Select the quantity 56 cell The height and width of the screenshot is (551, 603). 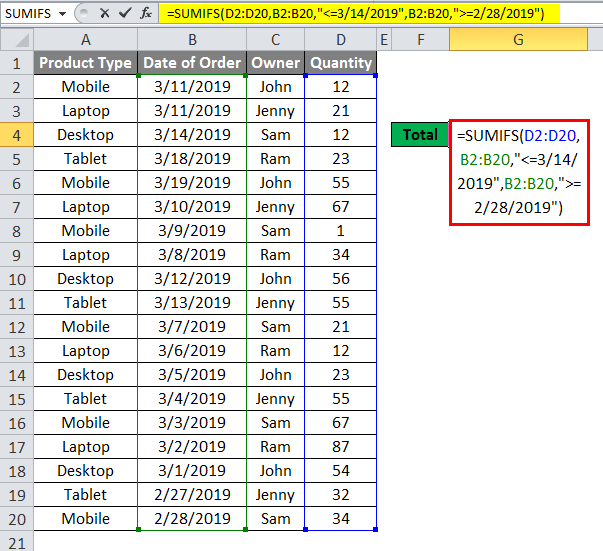[341, 279]
